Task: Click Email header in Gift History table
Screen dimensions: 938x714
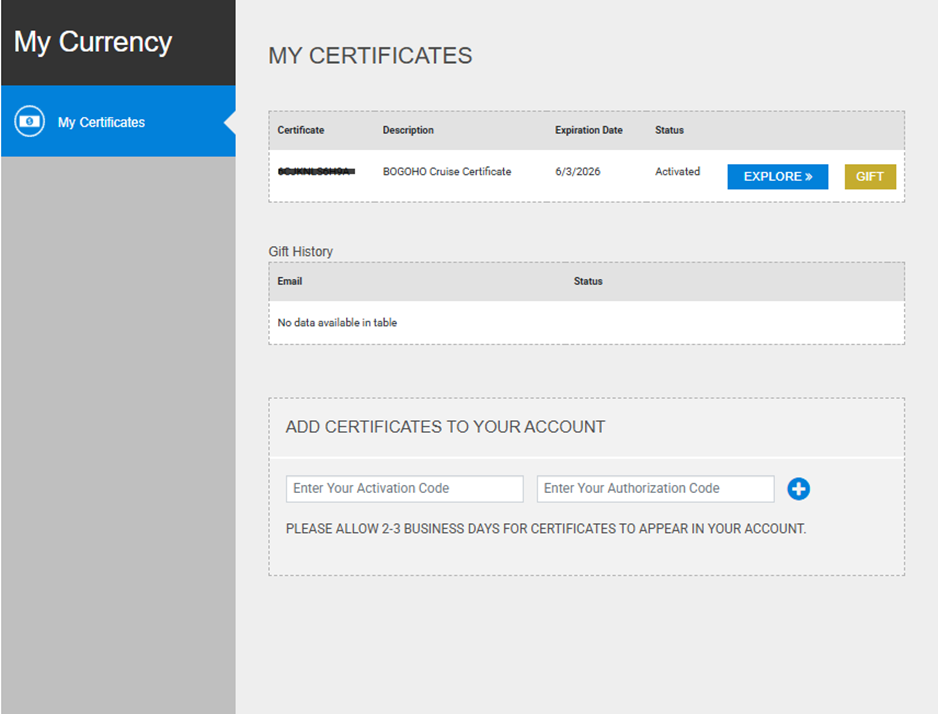Action: pos(290,282)
